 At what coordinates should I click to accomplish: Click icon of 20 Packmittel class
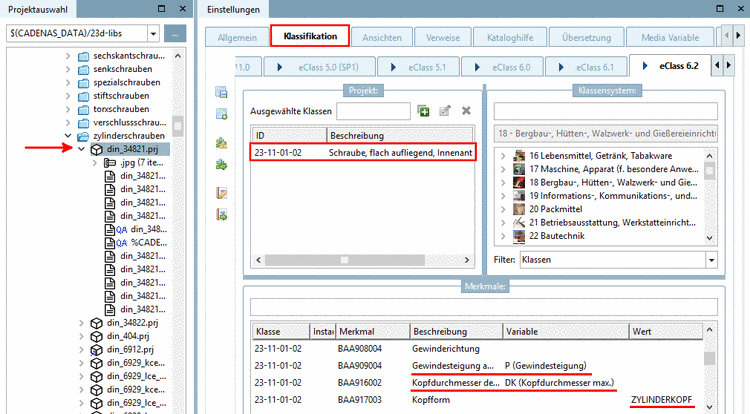point(519,209)
